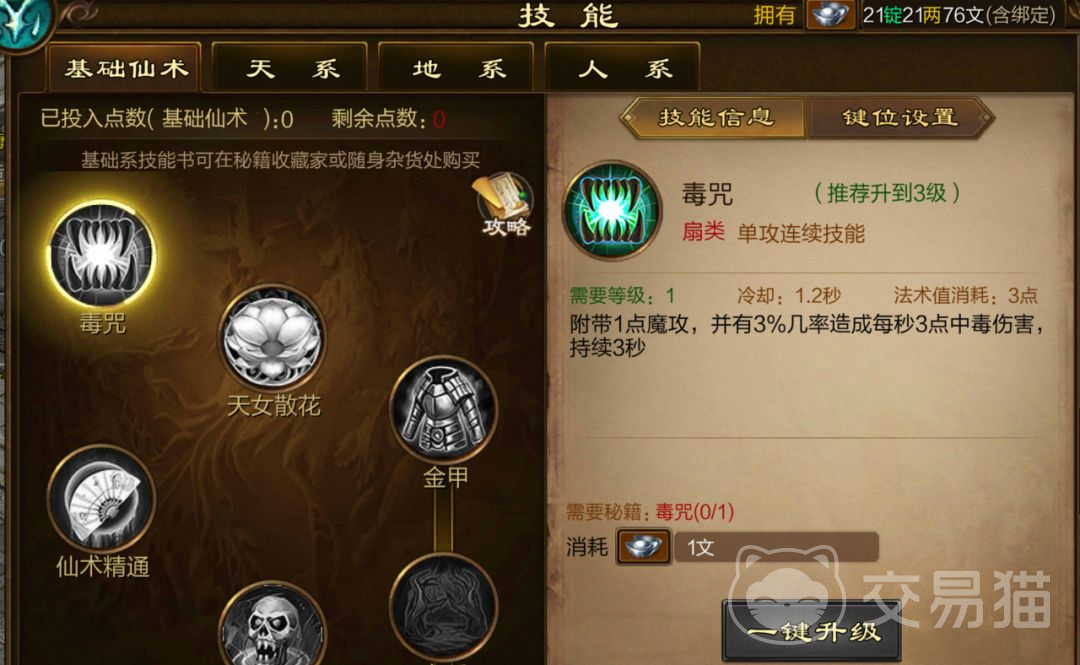Switch to the 人系 tab
Screen dimensions: 1080x665
coord(622,68)
